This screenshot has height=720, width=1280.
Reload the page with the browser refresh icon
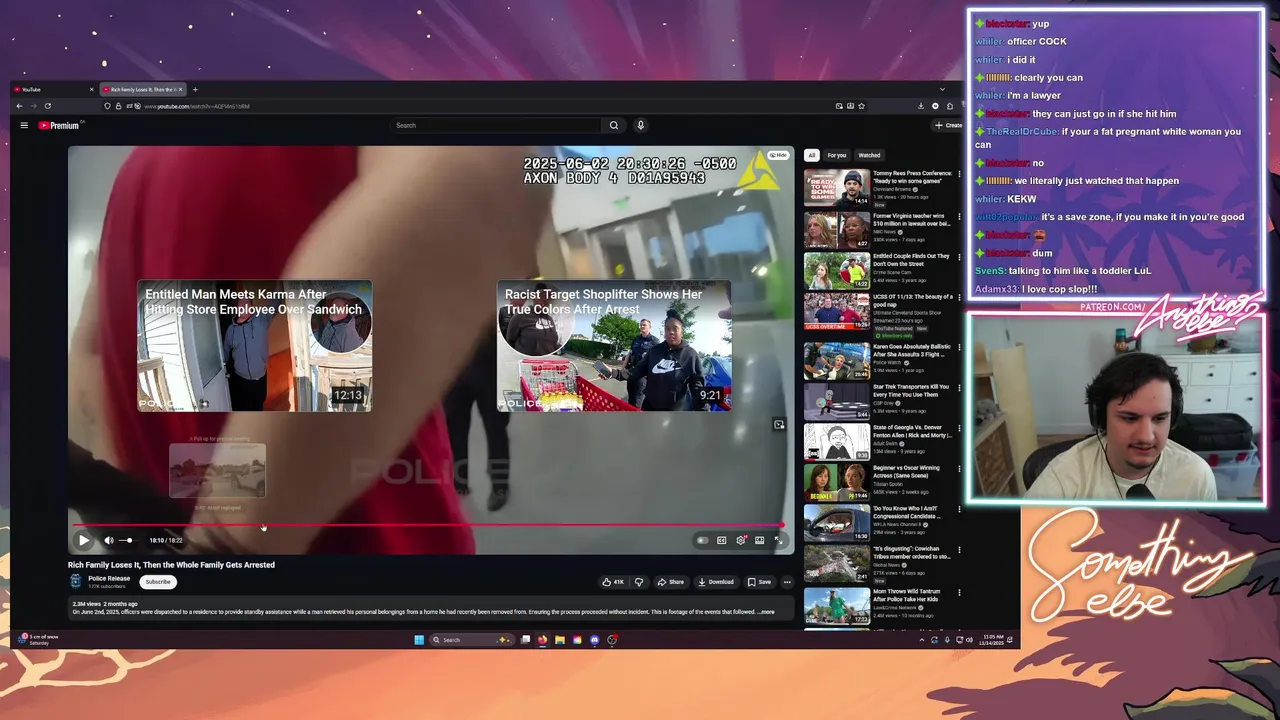click(x=47, y=106)
